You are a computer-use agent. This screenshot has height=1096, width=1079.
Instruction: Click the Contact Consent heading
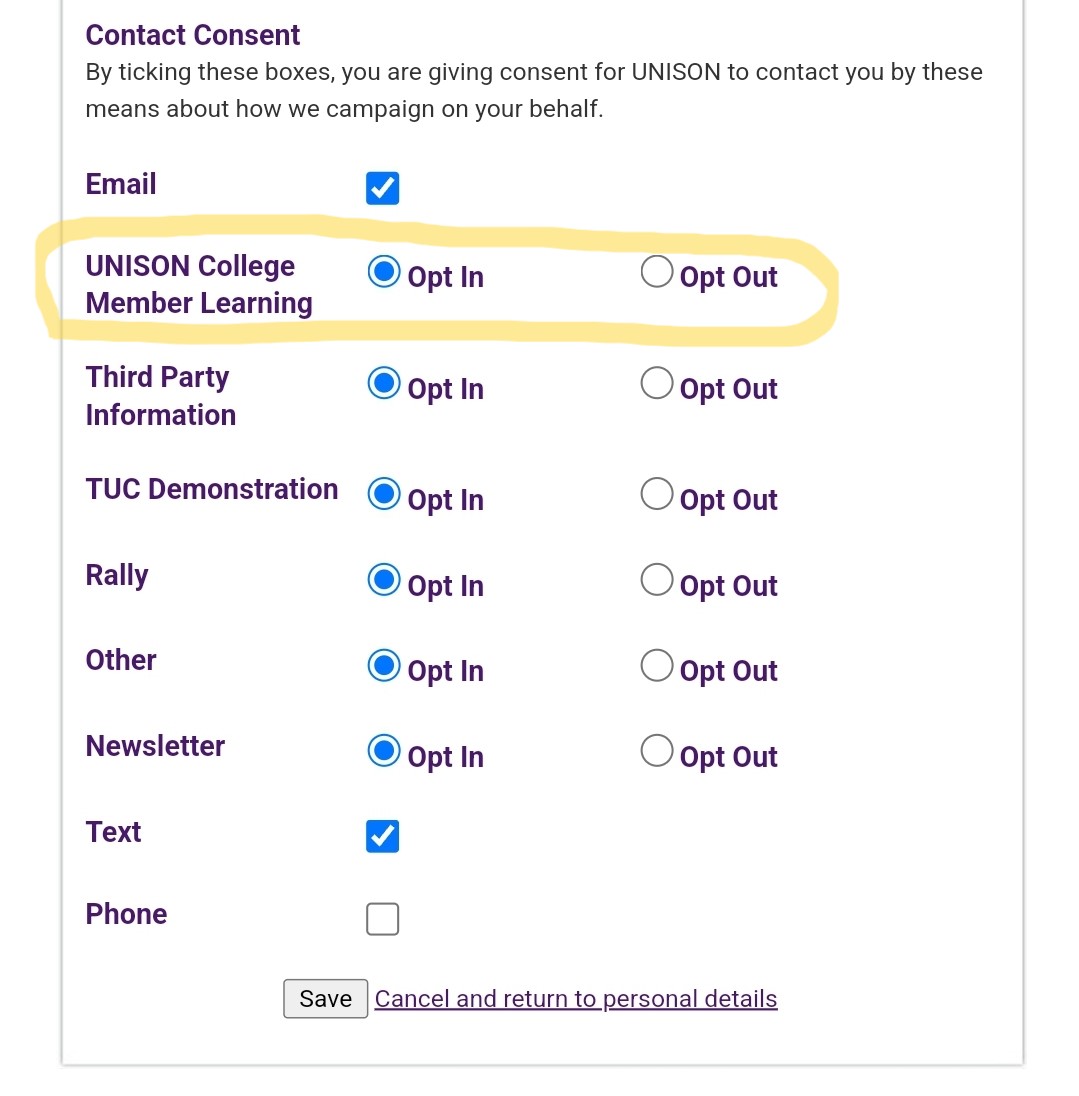point(193,35)
